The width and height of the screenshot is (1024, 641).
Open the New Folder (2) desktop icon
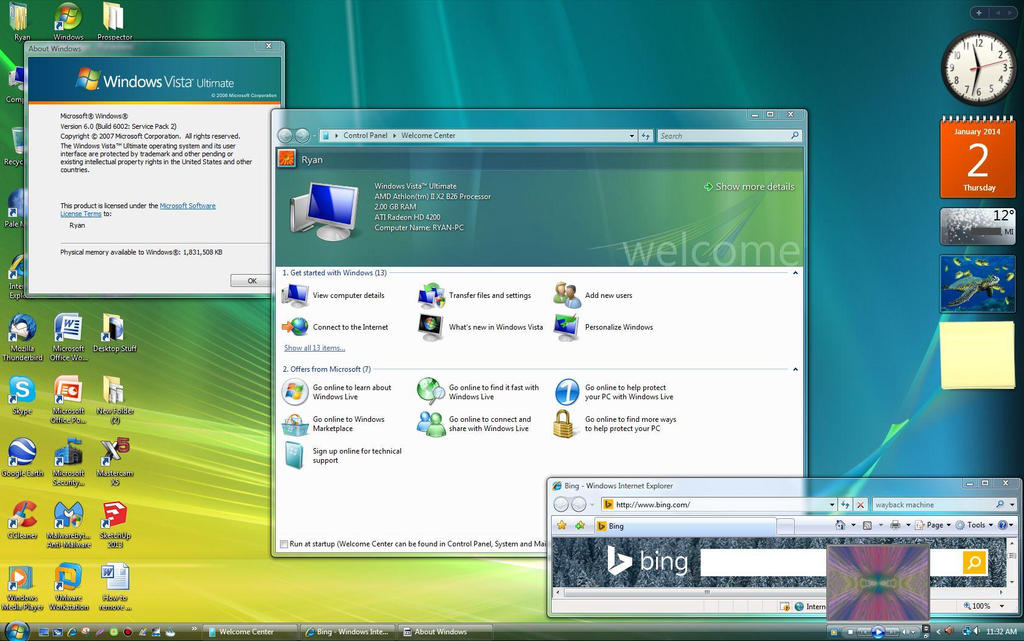tap(115, 399)
